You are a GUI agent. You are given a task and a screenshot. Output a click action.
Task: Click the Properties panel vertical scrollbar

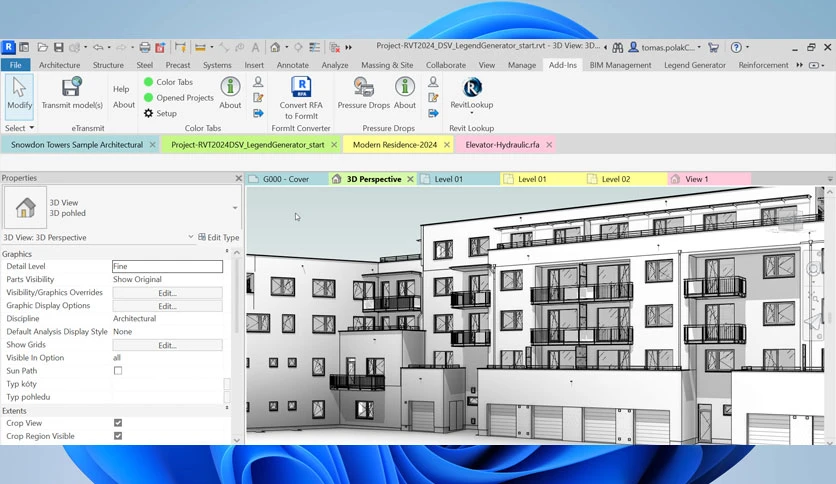pos(237,294)
